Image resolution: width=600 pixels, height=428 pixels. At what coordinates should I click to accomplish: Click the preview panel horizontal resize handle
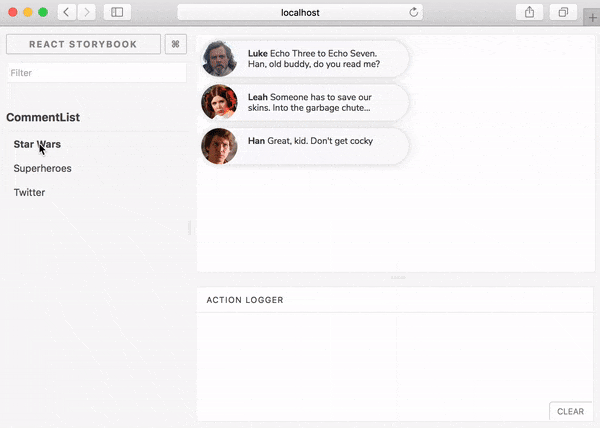(398, 277)
